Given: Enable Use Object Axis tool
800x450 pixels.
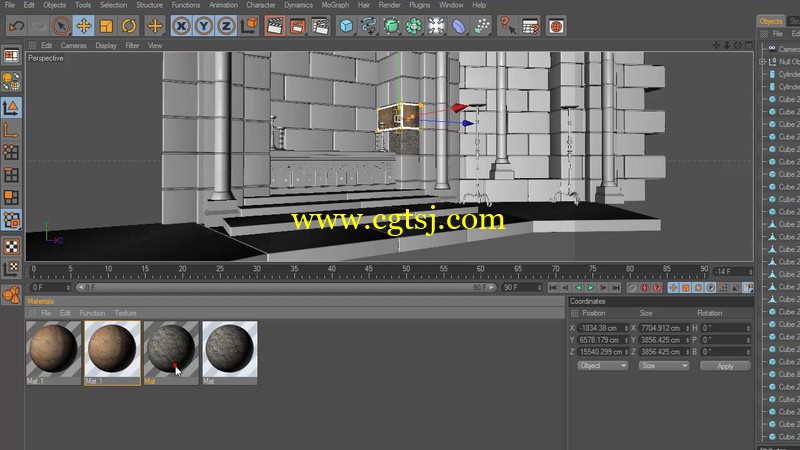Looking at the screenshot, I should [11, 131].
